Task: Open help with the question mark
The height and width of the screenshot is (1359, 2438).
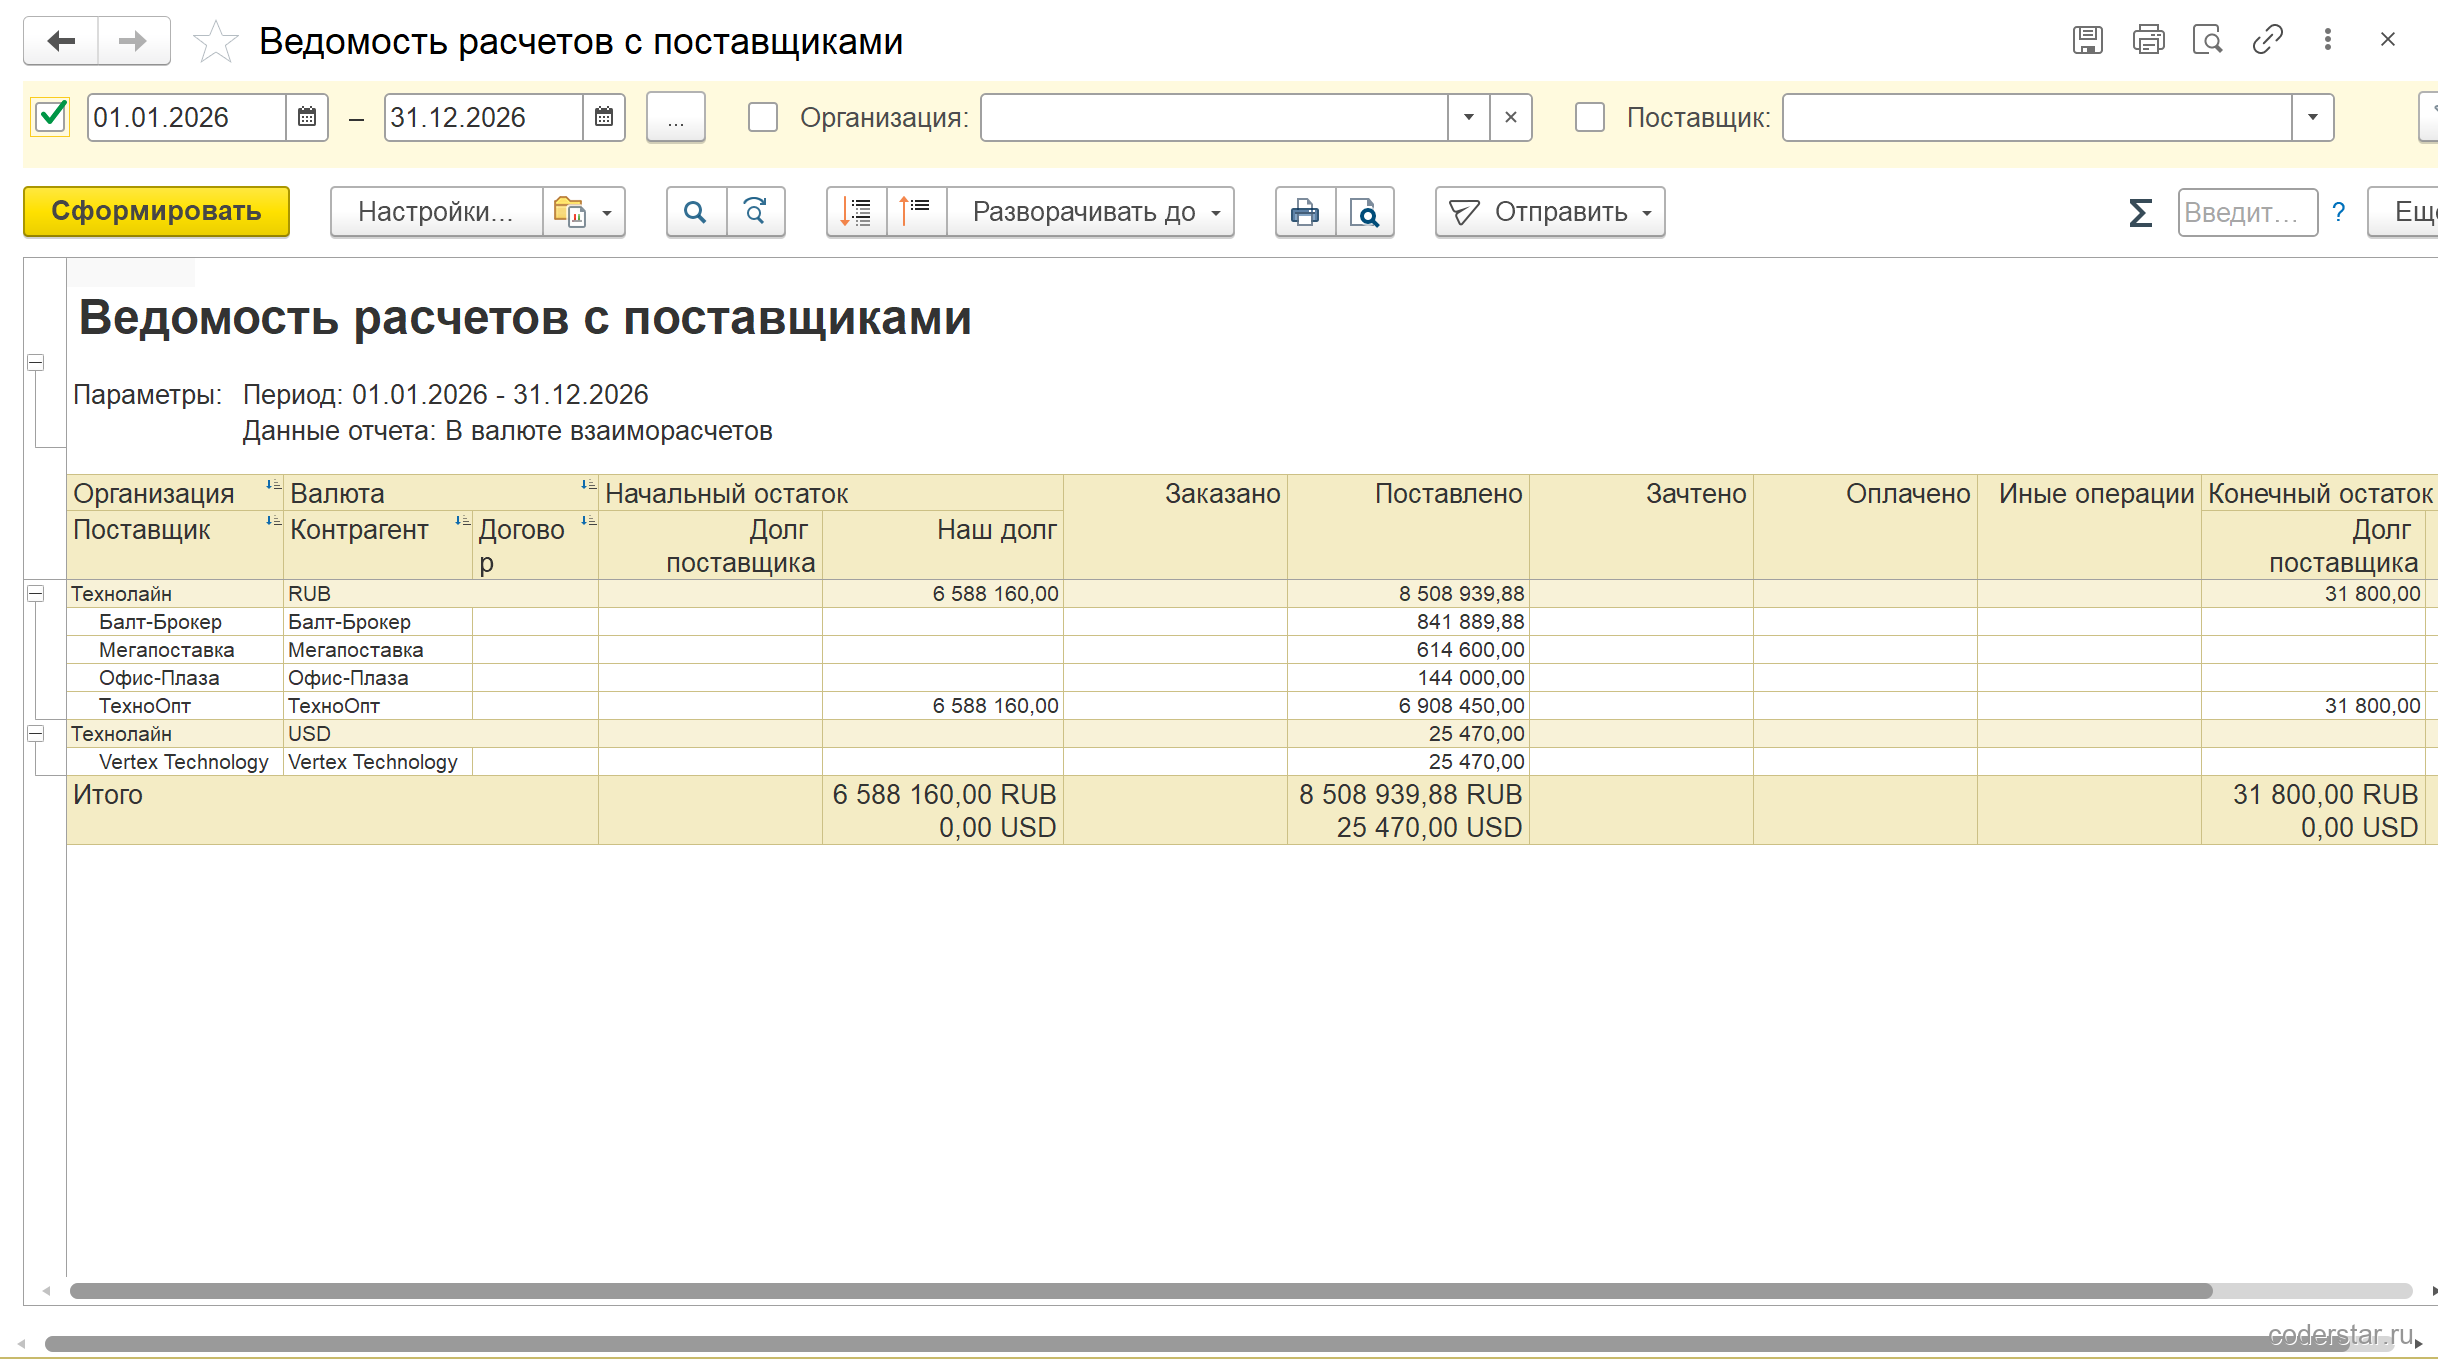Action: tap(2339, 212)
